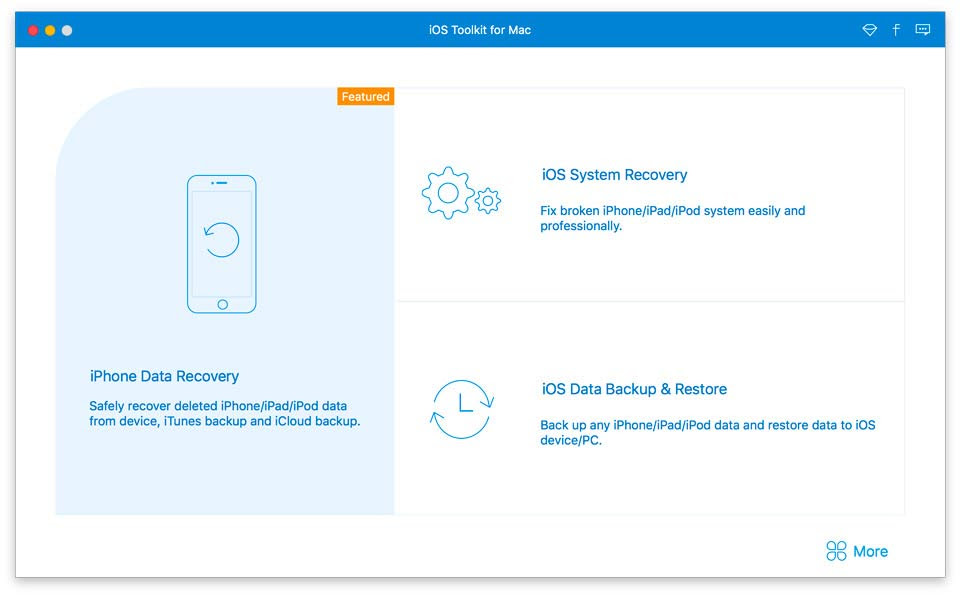The width and height of the screenshot is (960, 596).
Task: Click 'Safely recover deleted iPhone/iPad/iPod data' description
Action: 225,413
